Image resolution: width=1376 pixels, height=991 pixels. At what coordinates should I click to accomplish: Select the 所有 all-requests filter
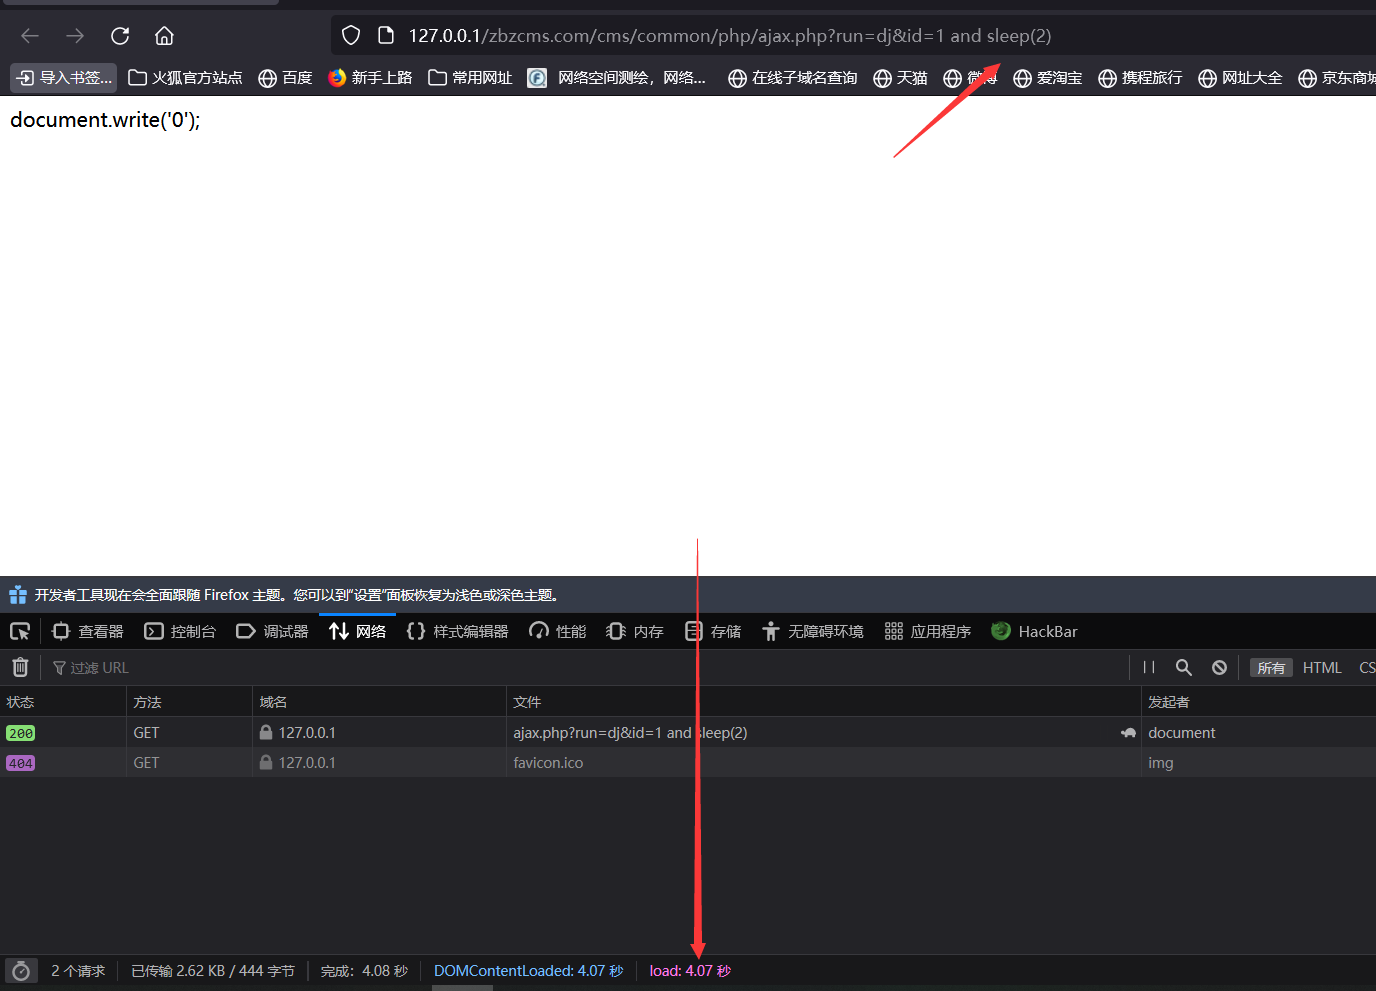[1271, 667]
